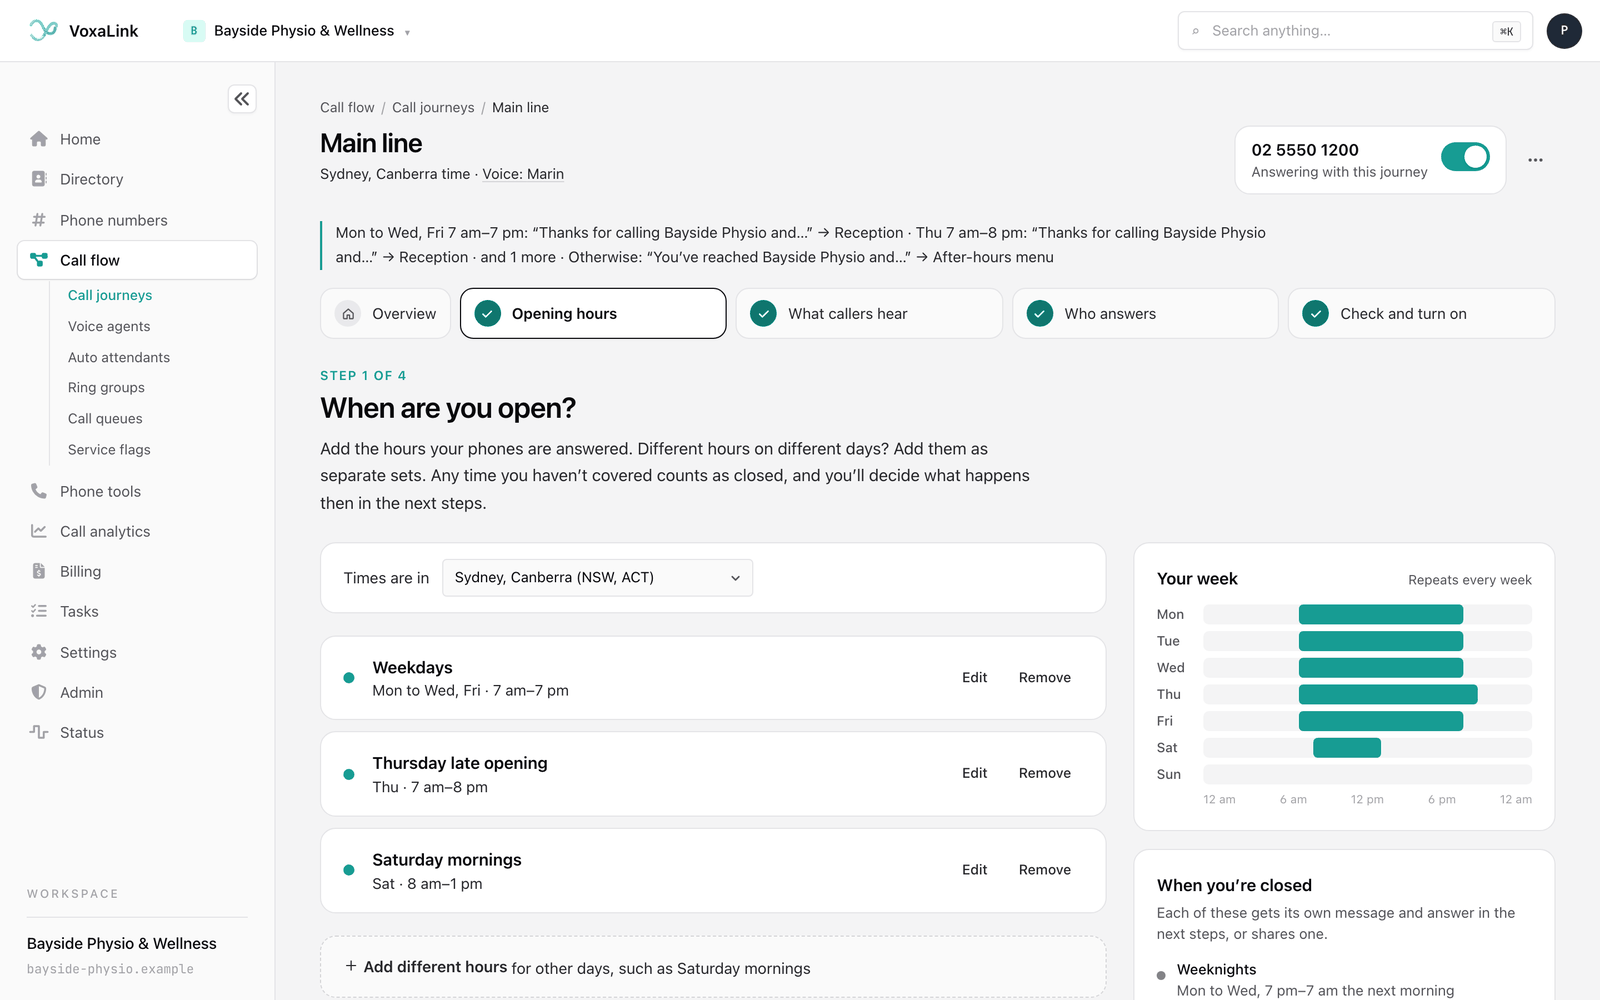This screenshot has height=1000, width=1600.
Task: Click the Settings gear icon
Action: (x=39, y=652)
